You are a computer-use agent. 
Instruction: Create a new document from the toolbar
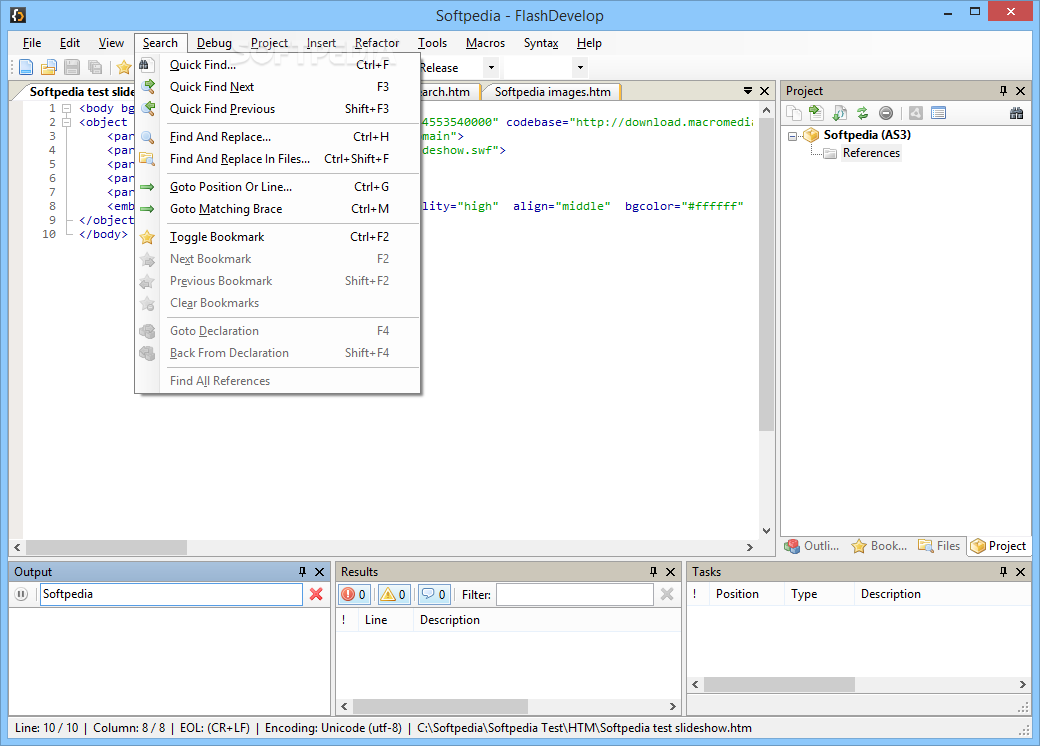click(26, 67)
